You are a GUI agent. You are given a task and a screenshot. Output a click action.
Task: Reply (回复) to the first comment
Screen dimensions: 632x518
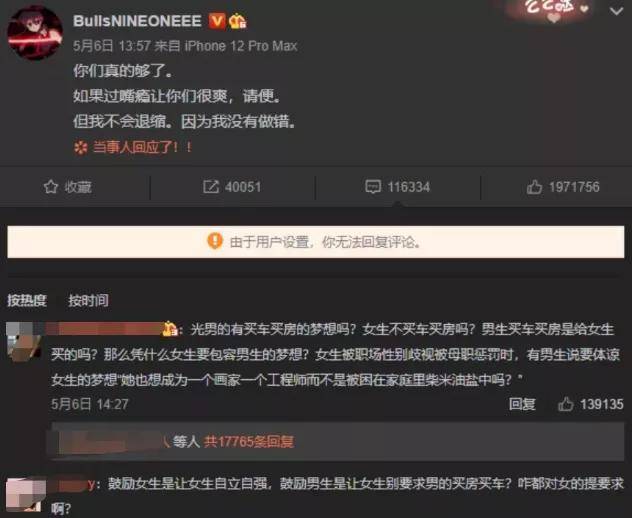pyautogui.click(x=522, y=404)
